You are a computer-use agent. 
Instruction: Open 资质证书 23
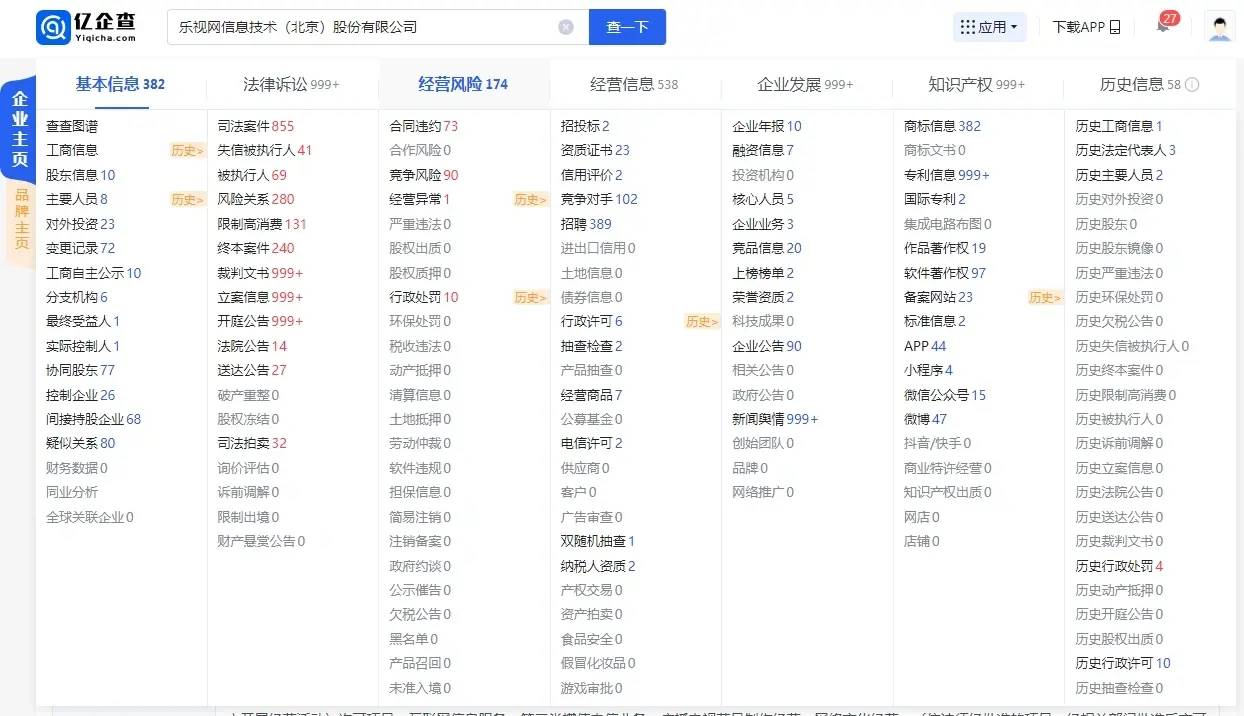tap(595, 150)
